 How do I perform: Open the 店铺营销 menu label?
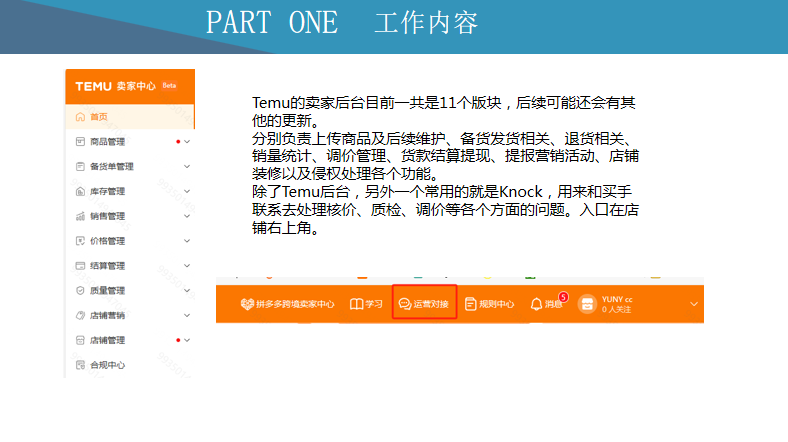pyautogui.click(x=108, y=315)
